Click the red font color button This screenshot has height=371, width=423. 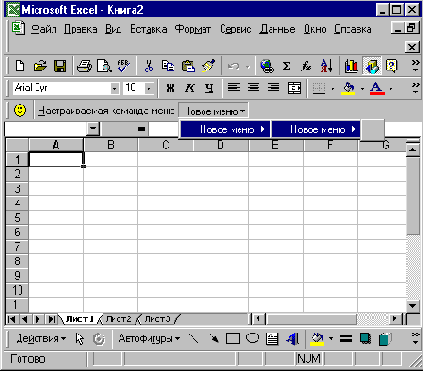[377, 89]
